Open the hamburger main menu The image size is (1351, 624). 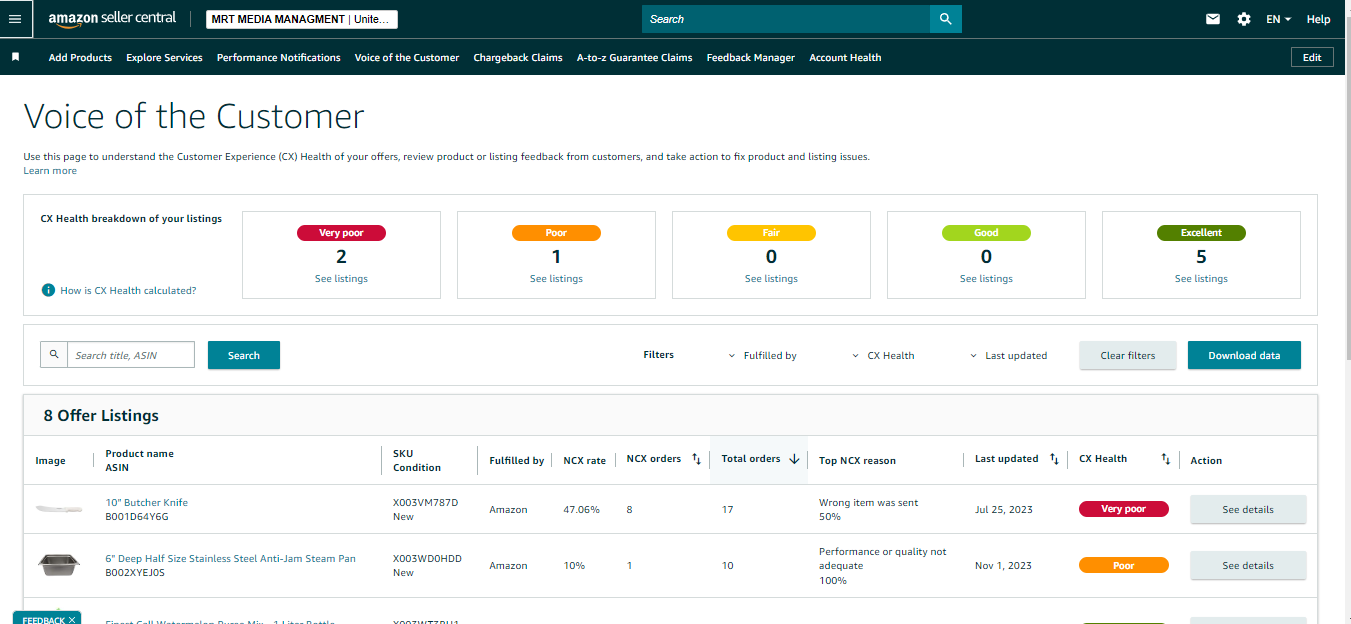pos(15,19)
